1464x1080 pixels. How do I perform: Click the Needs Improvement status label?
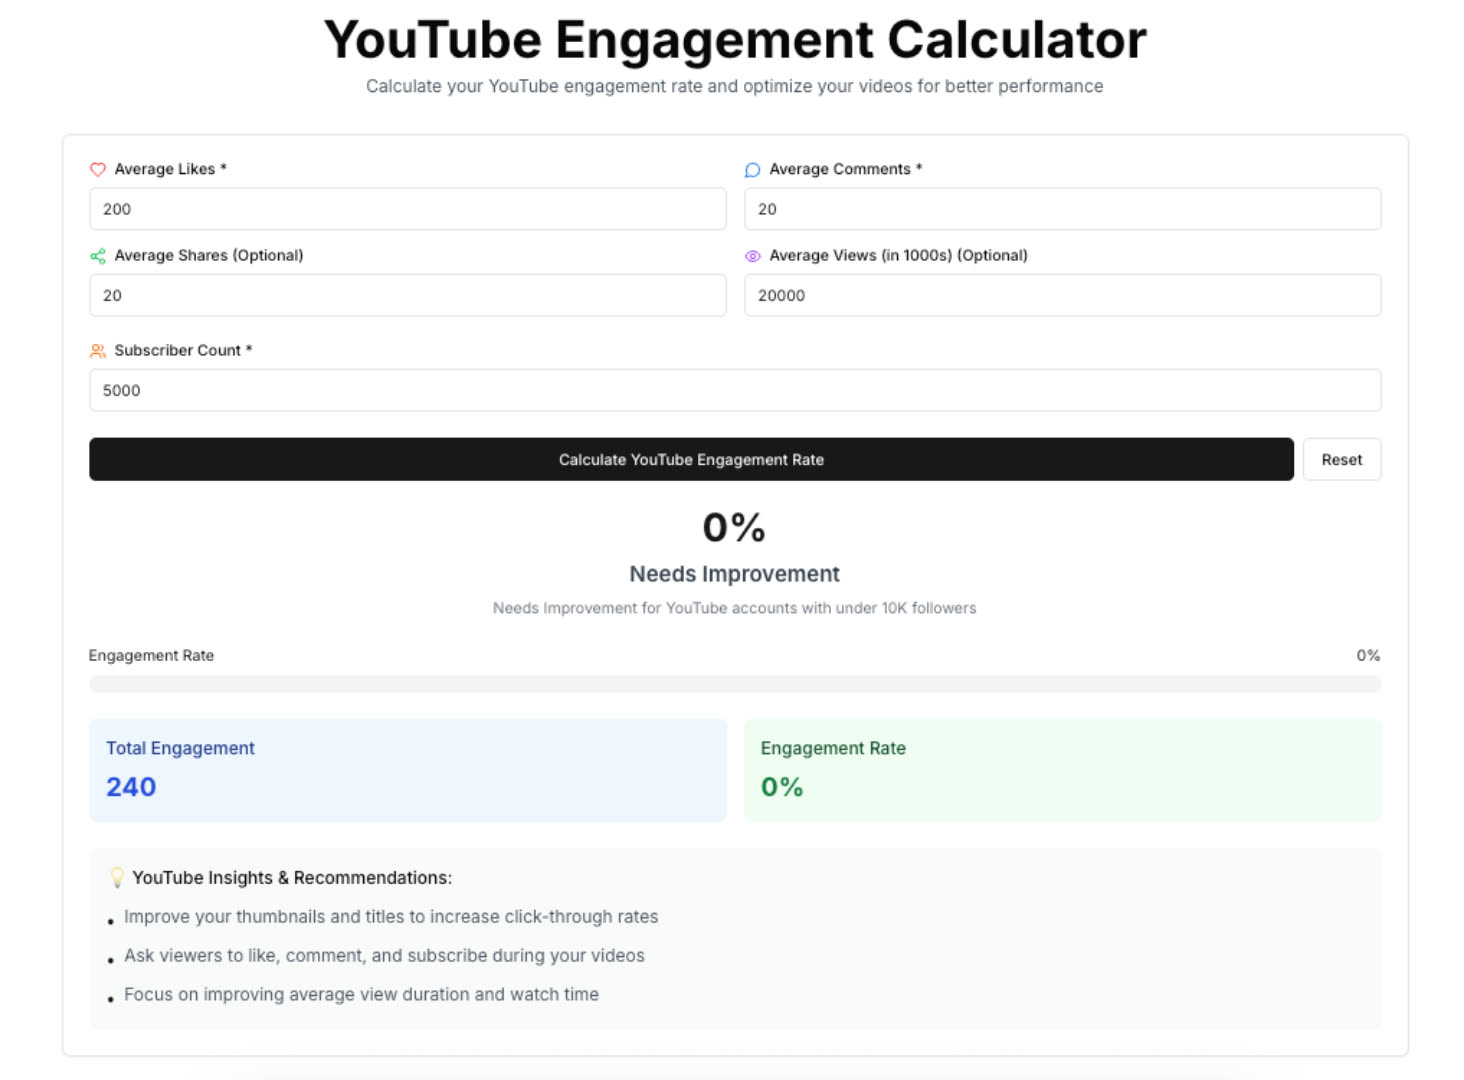(x=735, y=574)
